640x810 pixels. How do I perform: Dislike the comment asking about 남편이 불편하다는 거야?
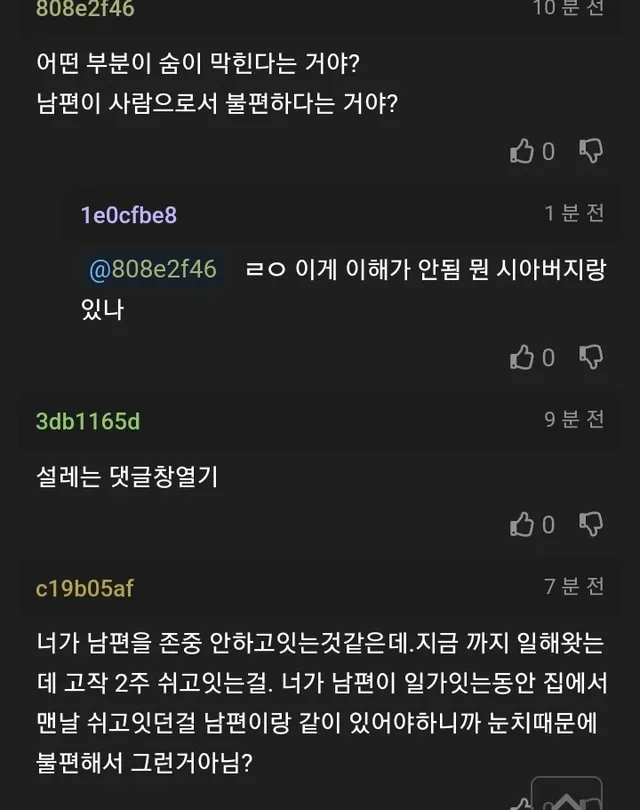(592, 152)
